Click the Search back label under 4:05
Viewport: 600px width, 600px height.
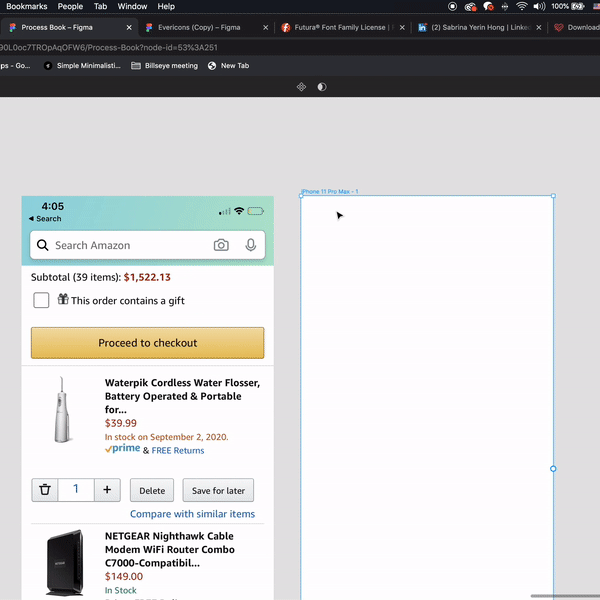click(49, 218)
